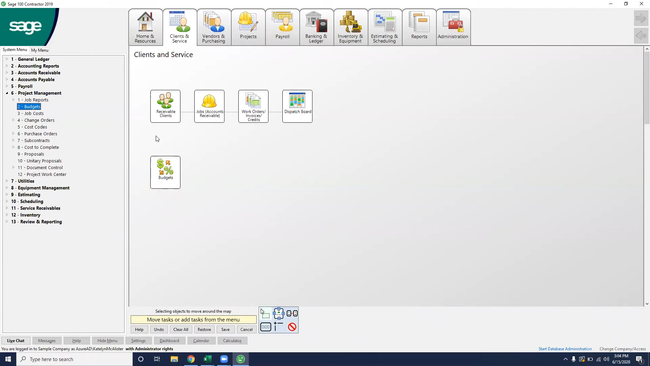The height and width of the screenshot is (366, 650).
Task: Open the Receivable Clients task icon
Action: (165, 106)
